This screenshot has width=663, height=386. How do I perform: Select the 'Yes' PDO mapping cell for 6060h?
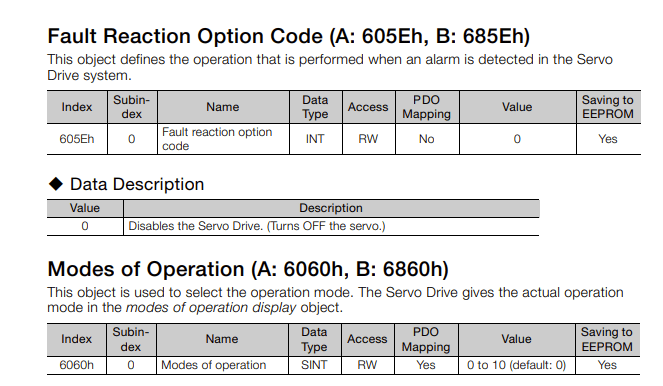pyautogui.click(x=426, y=365)
